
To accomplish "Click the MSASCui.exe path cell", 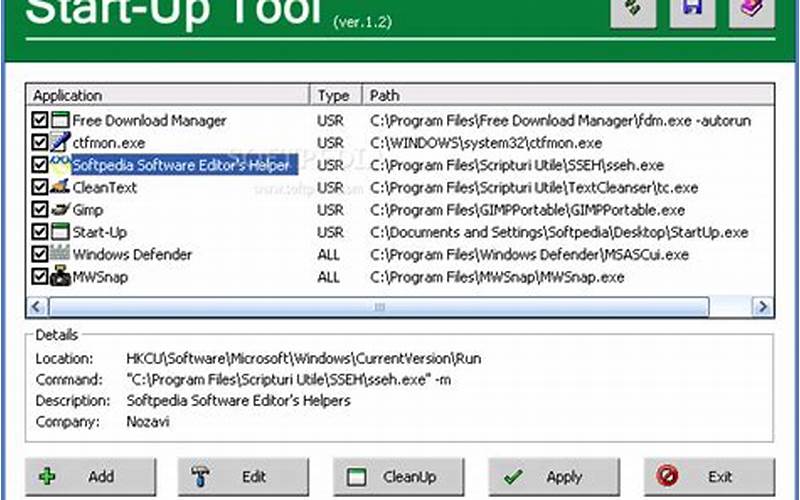I will tap(529, 255).
